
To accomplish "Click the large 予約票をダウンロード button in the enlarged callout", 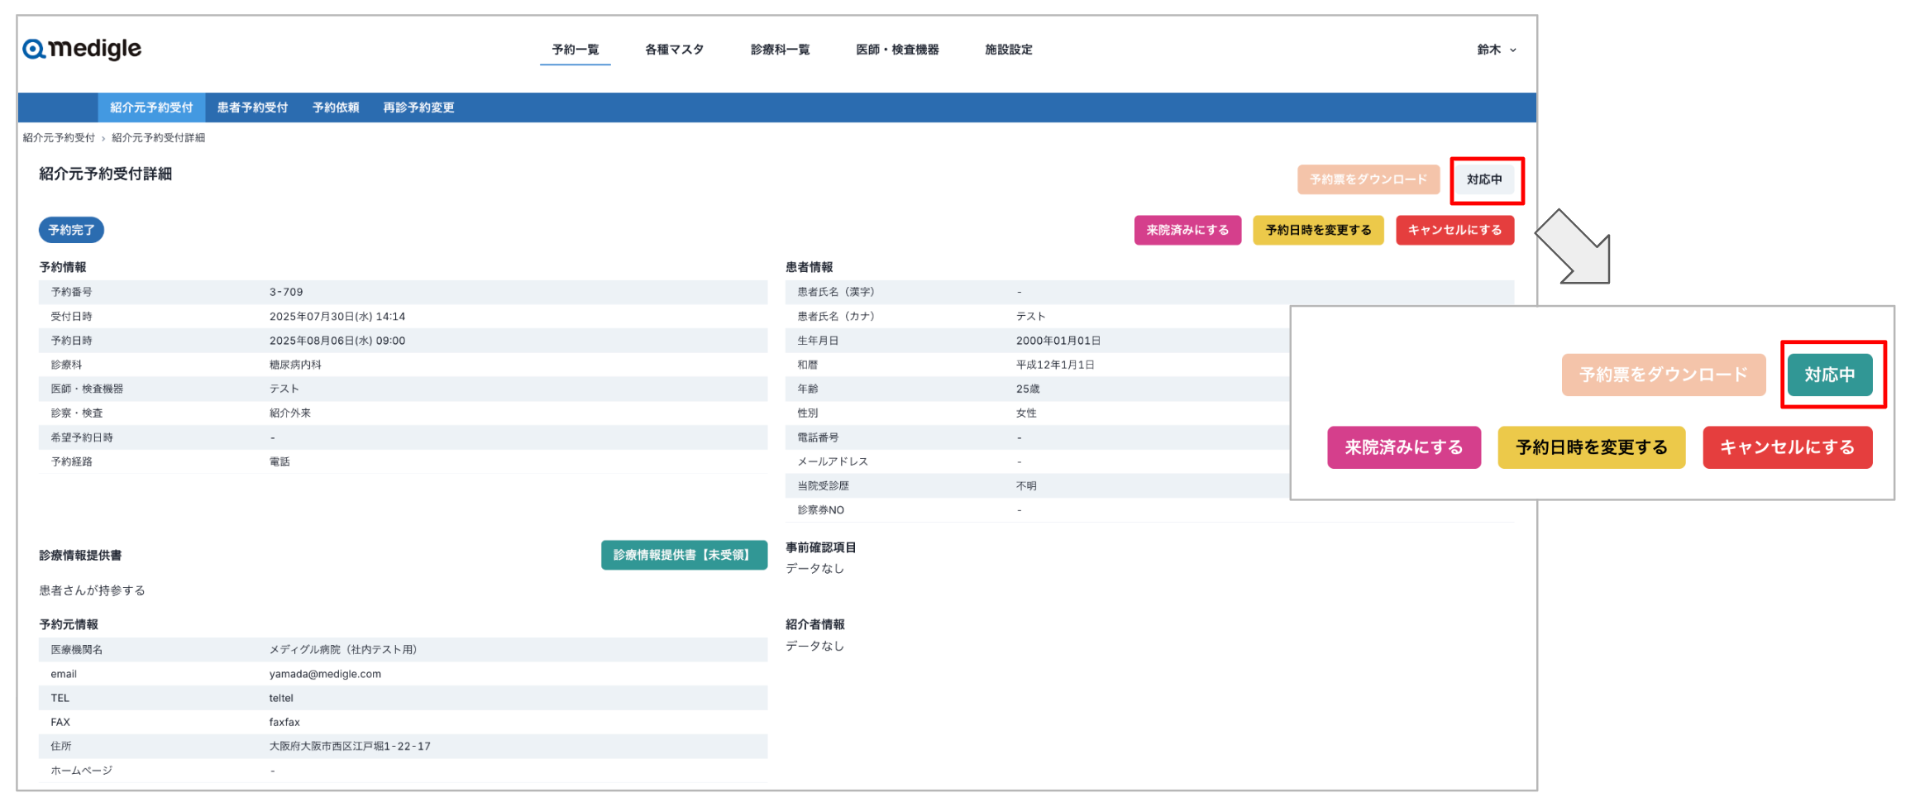I will 1663,375.
